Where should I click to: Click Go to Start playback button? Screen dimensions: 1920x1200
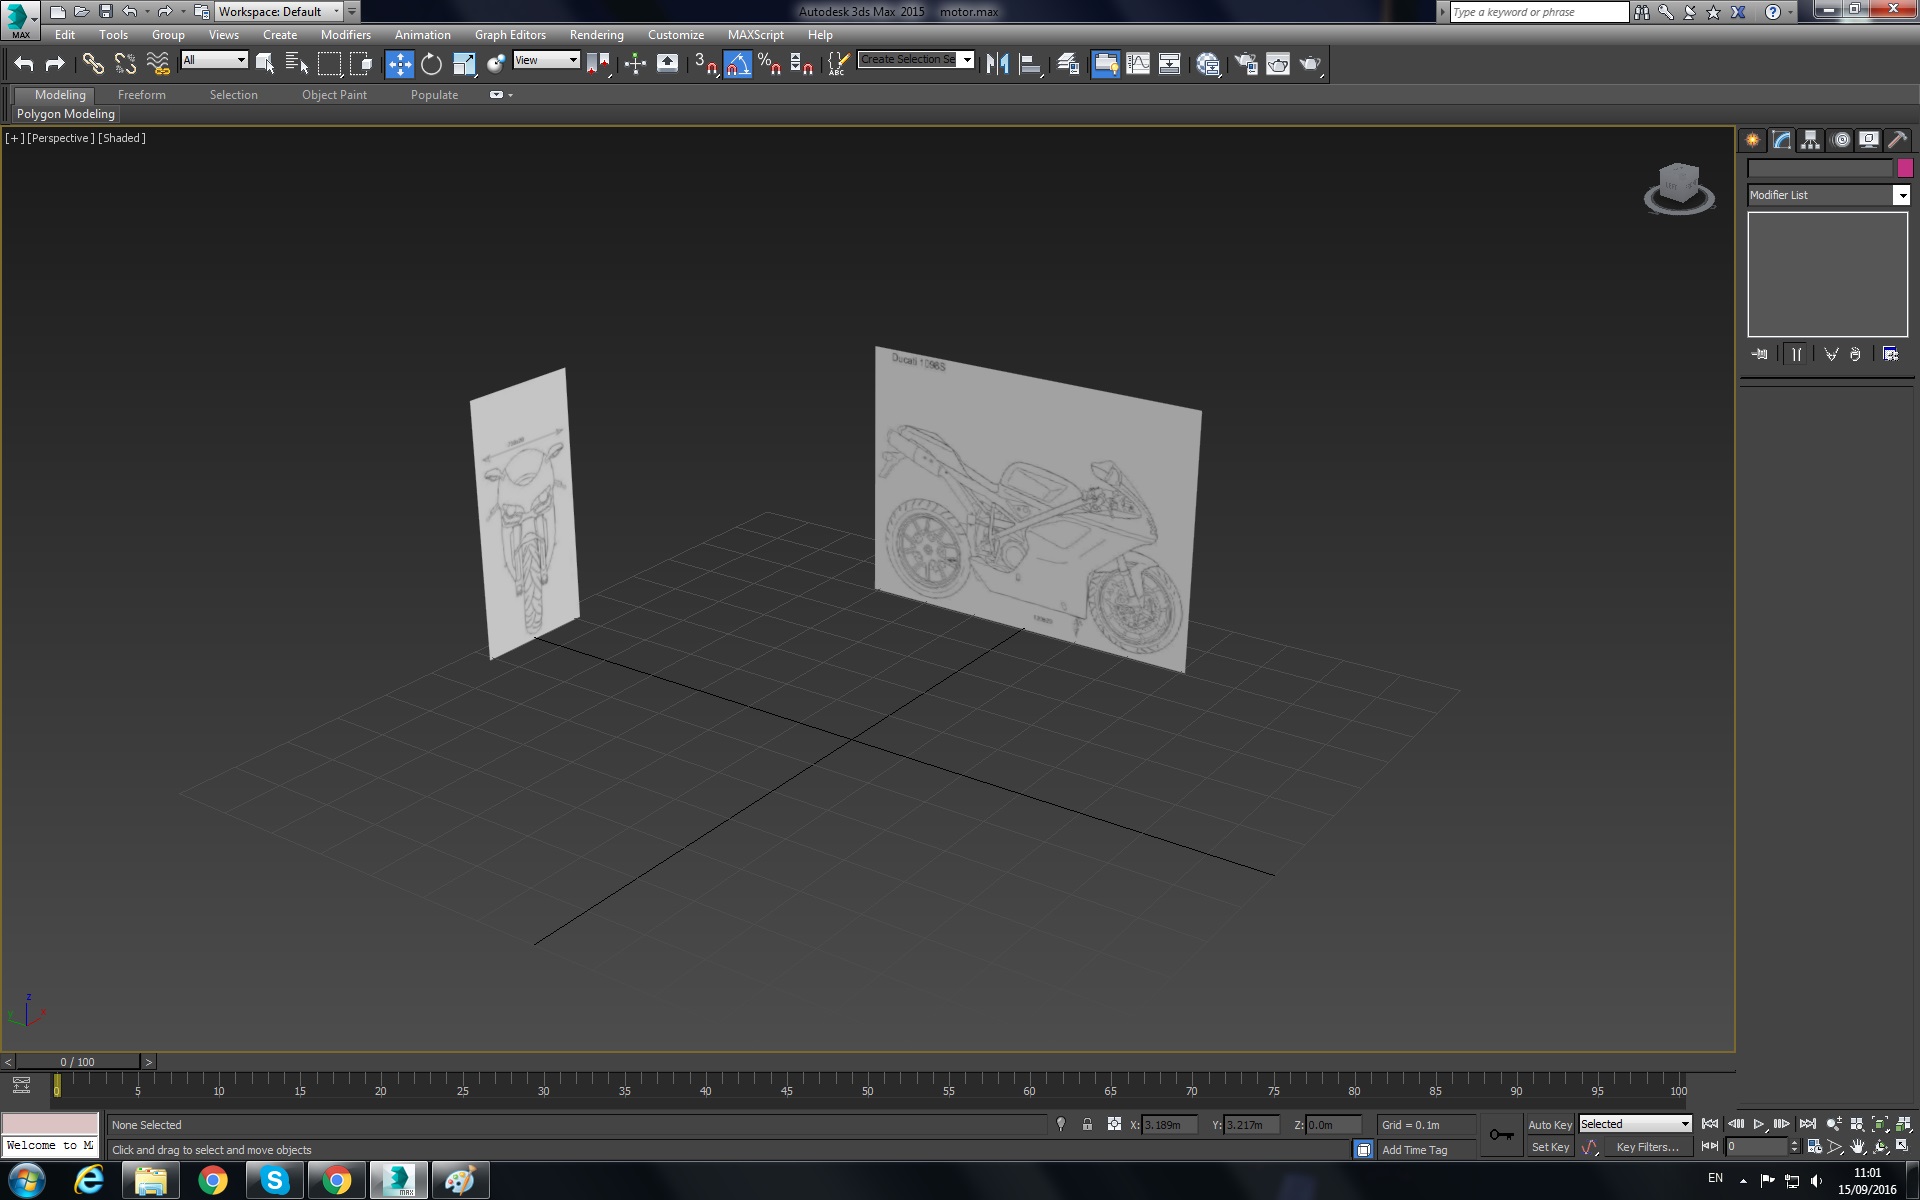point(1710,1124)
